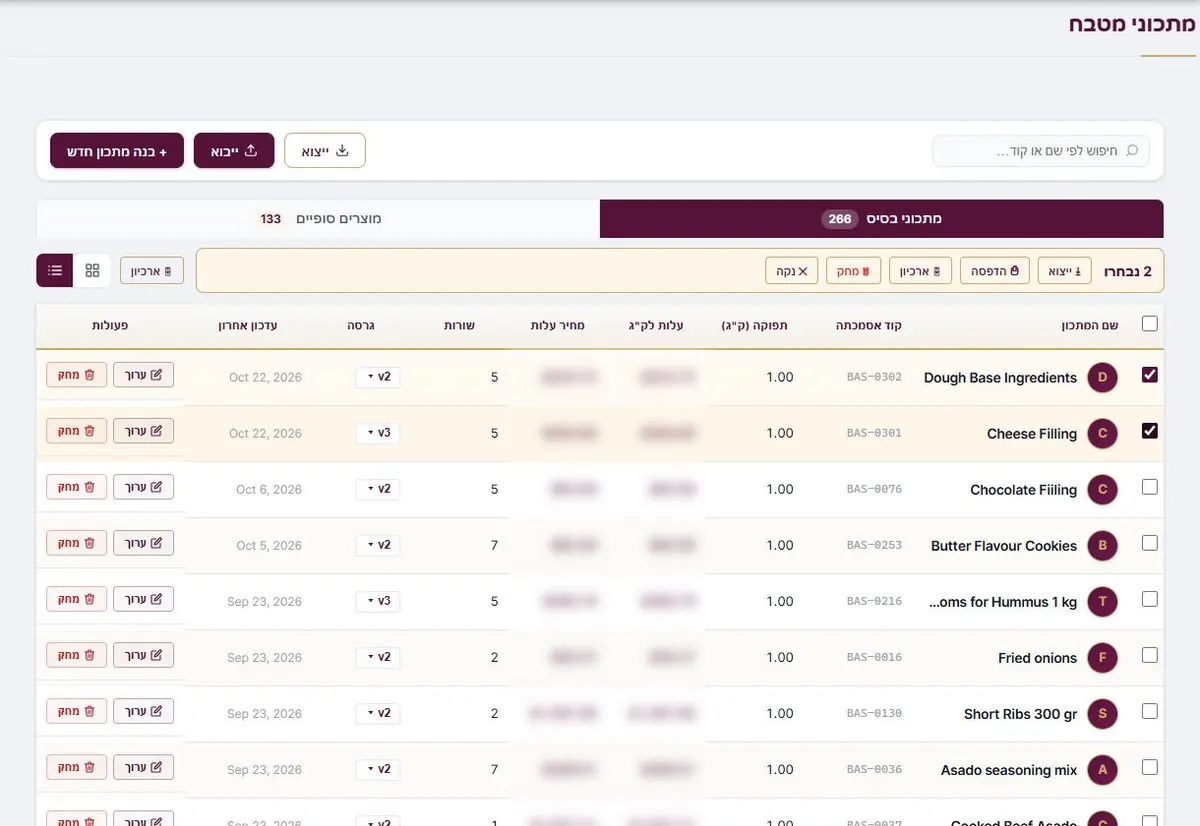The height and width of the screenshot is (826, 1200).
Task: Open the מוצרים סופיים tab
Action: [318, 219]
